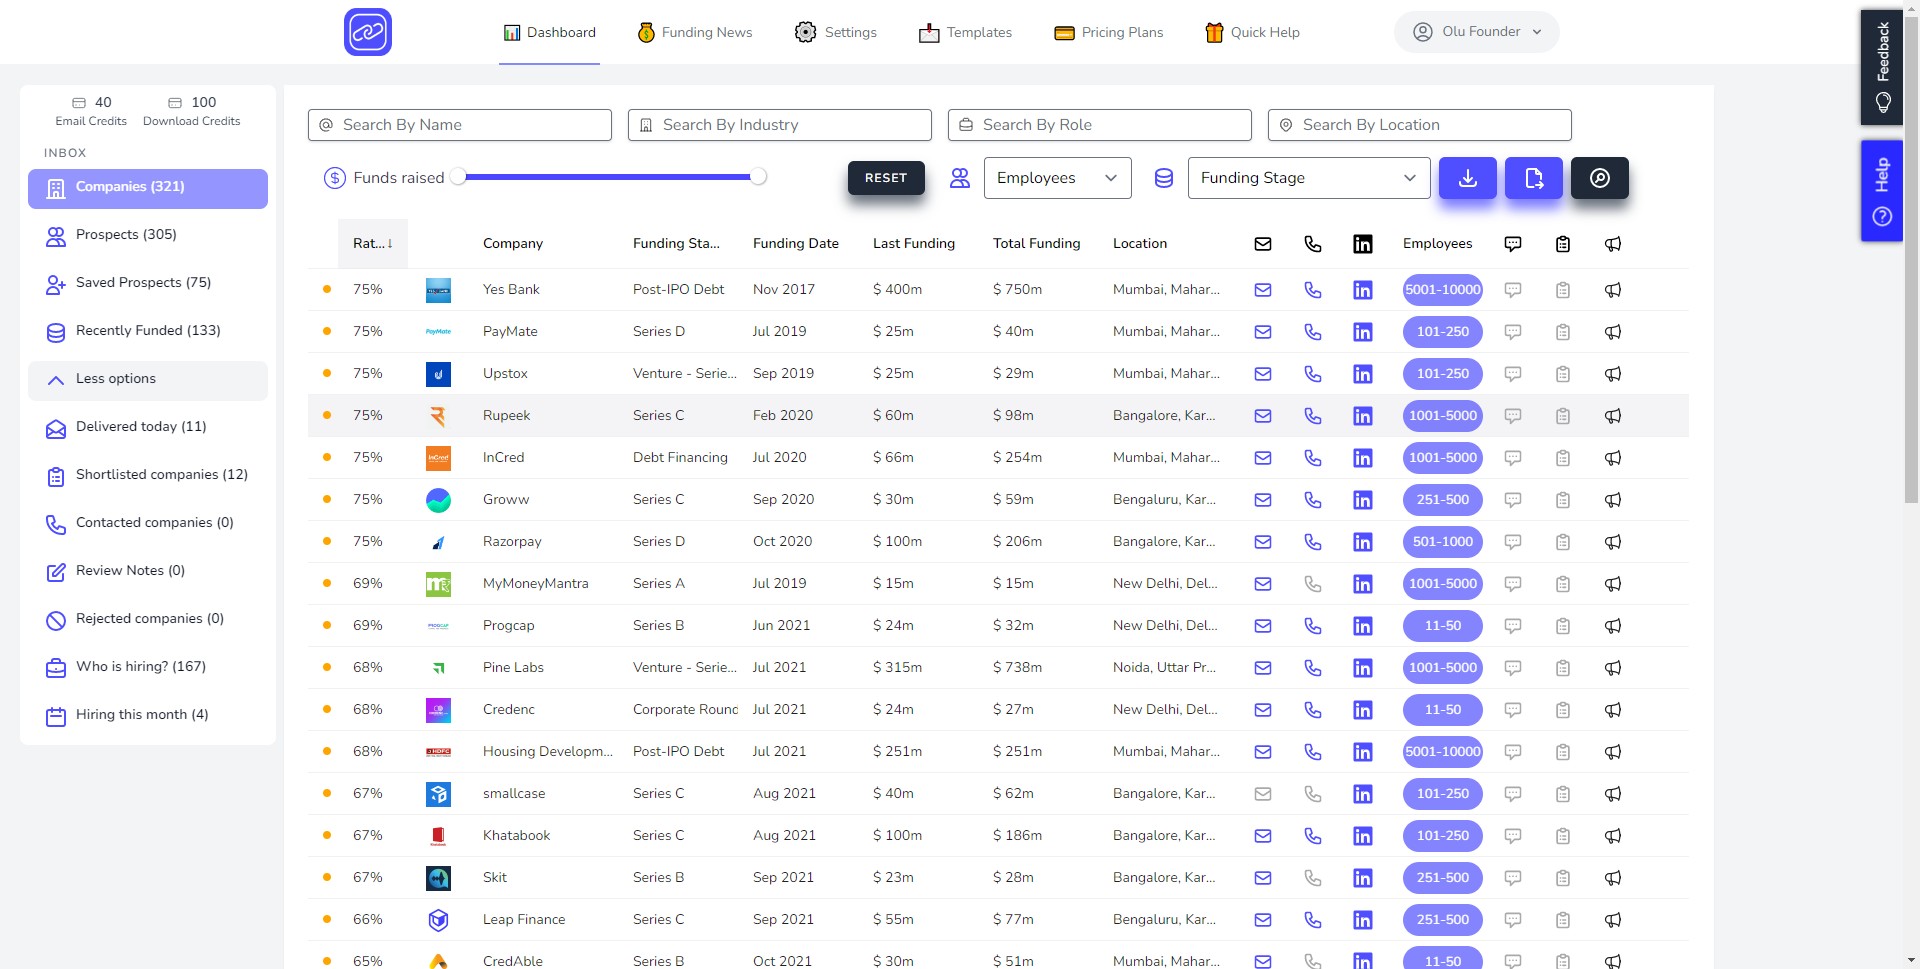Click the app logo icon in header

pos(367,32)
